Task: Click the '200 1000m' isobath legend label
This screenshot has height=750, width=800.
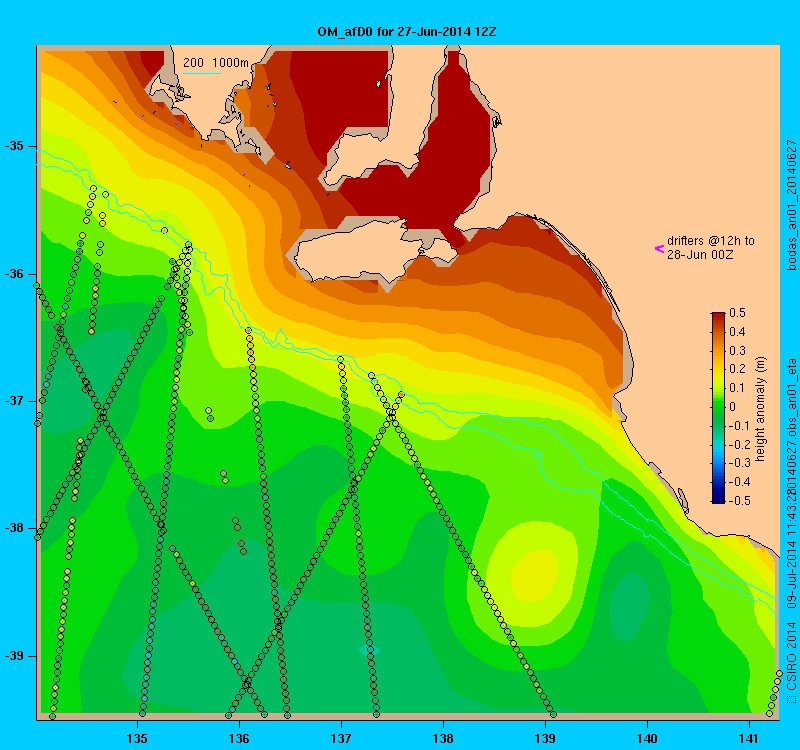Action: coord(216,63)
